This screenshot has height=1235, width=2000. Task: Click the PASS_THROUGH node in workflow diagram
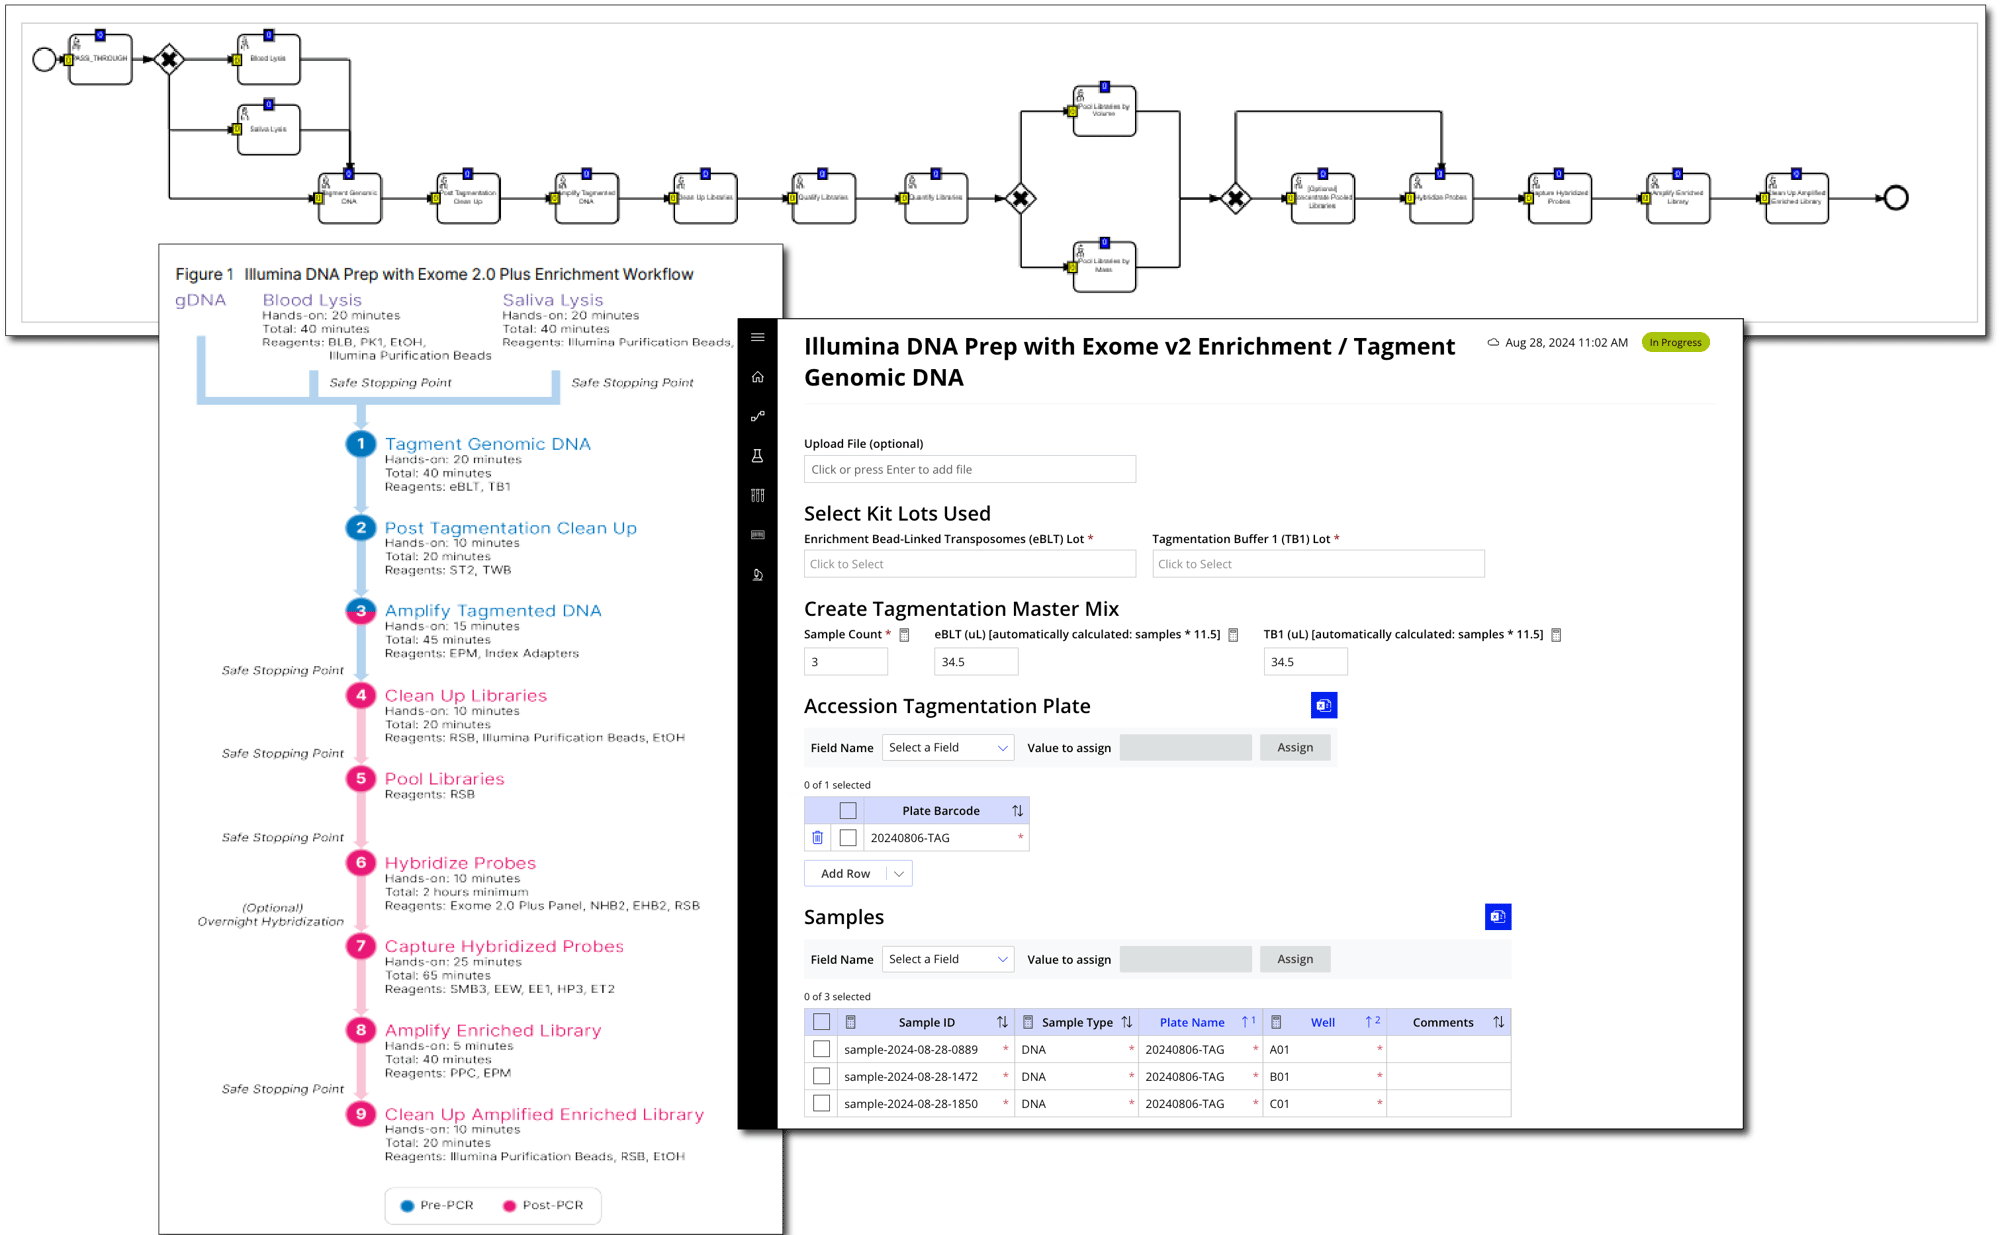click(100, 59)
